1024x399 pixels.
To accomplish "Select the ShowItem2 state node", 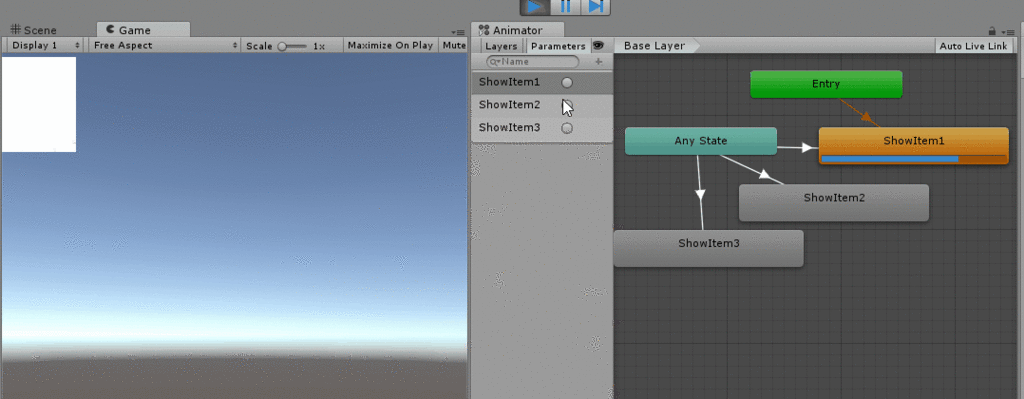I will tap(834, 202).
